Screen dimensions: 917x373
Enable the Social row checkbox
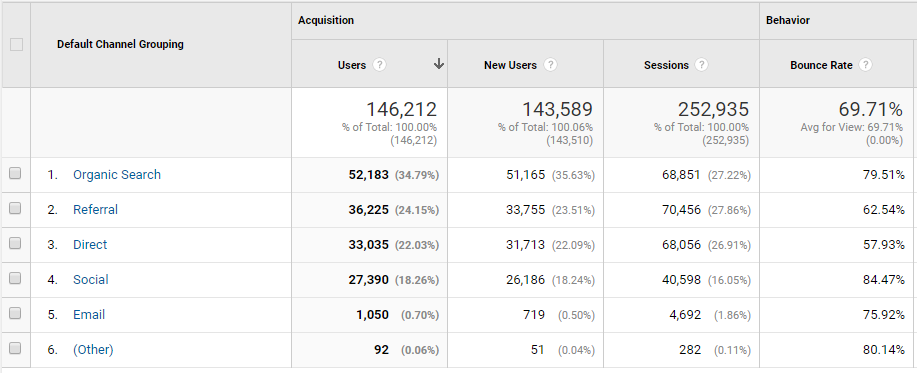coord(15,278)
